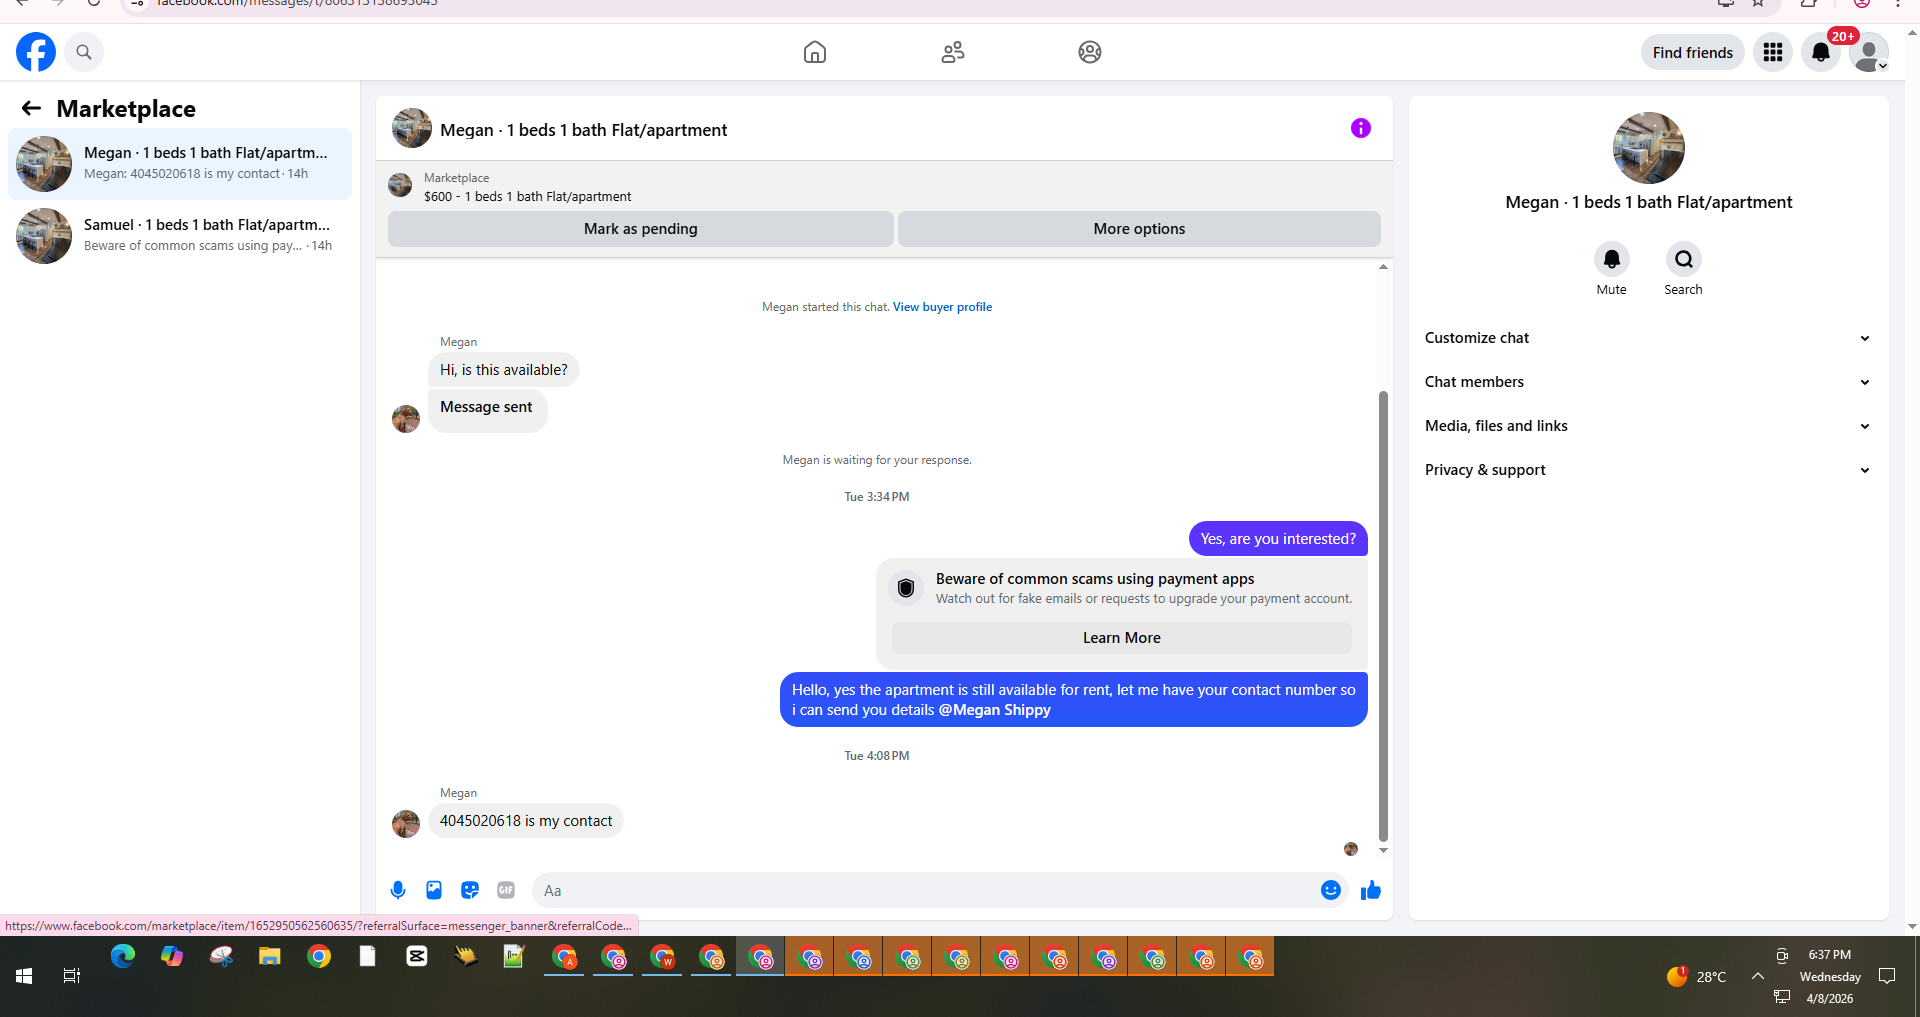The image size is (1920, 1017).
Task: Choose a sticker icon
Action: 470,890
